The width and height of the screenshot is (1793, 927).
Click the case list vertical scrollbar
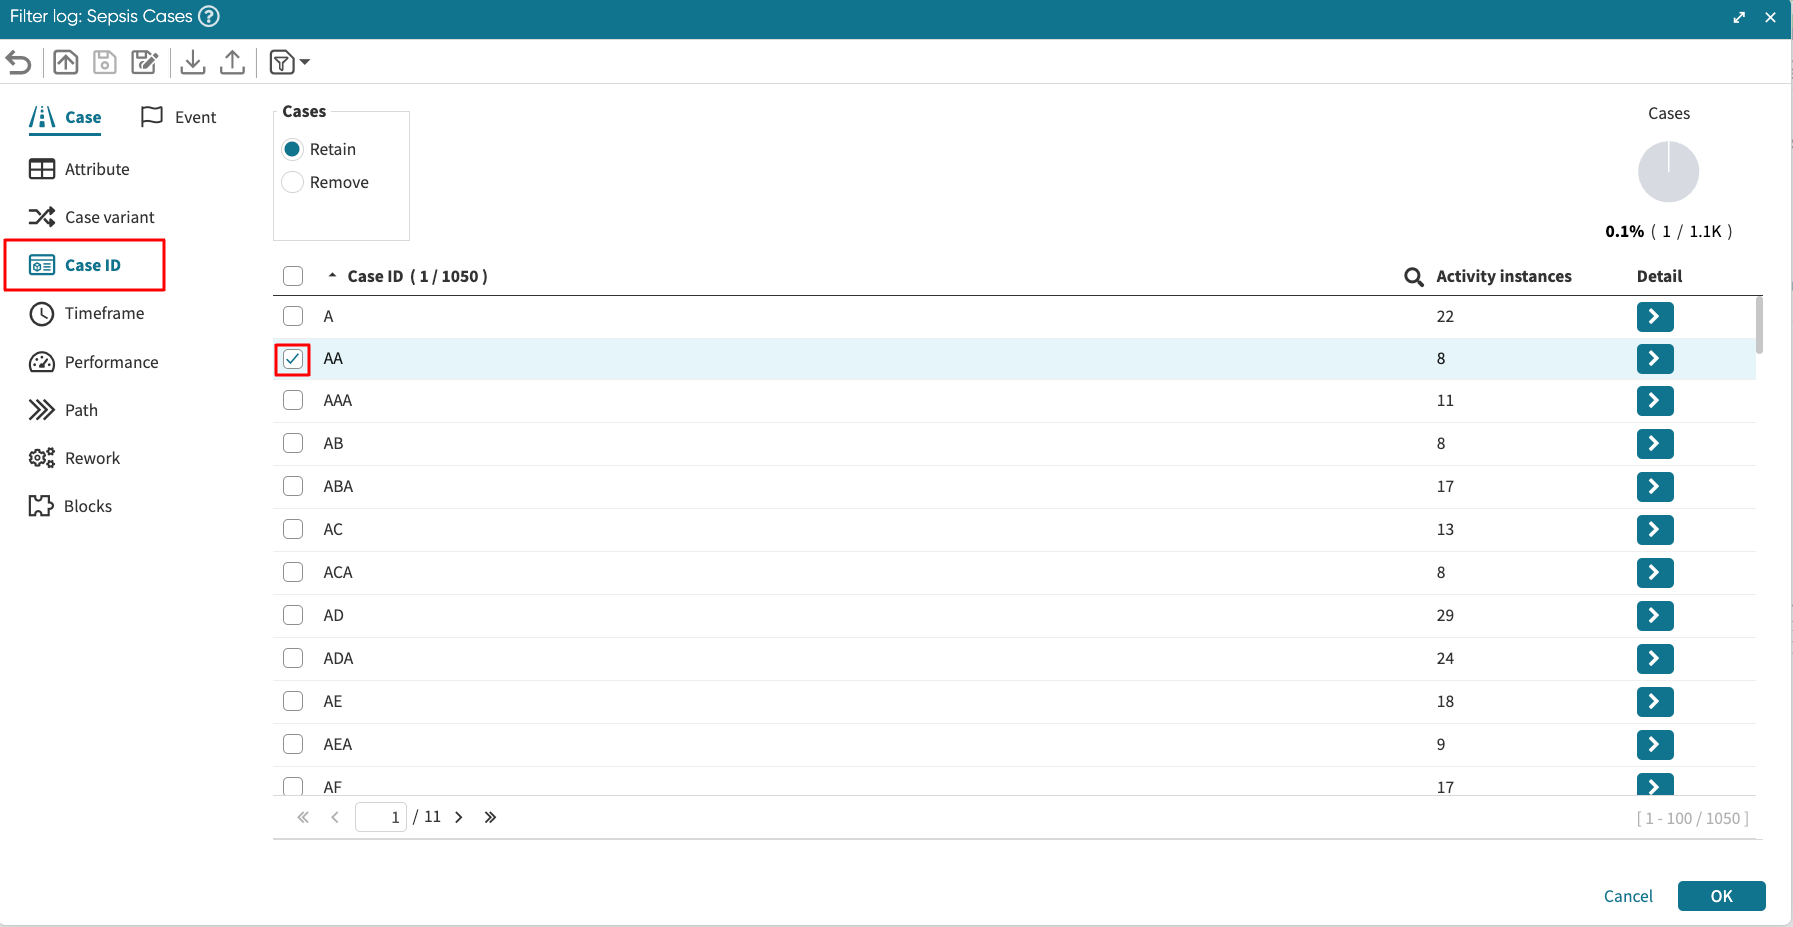point(1759,325)
